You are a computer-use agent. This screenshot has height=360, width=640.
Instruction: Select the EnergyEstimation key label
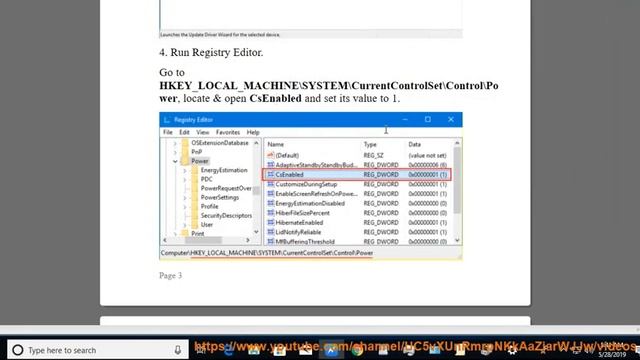(224, 170)
